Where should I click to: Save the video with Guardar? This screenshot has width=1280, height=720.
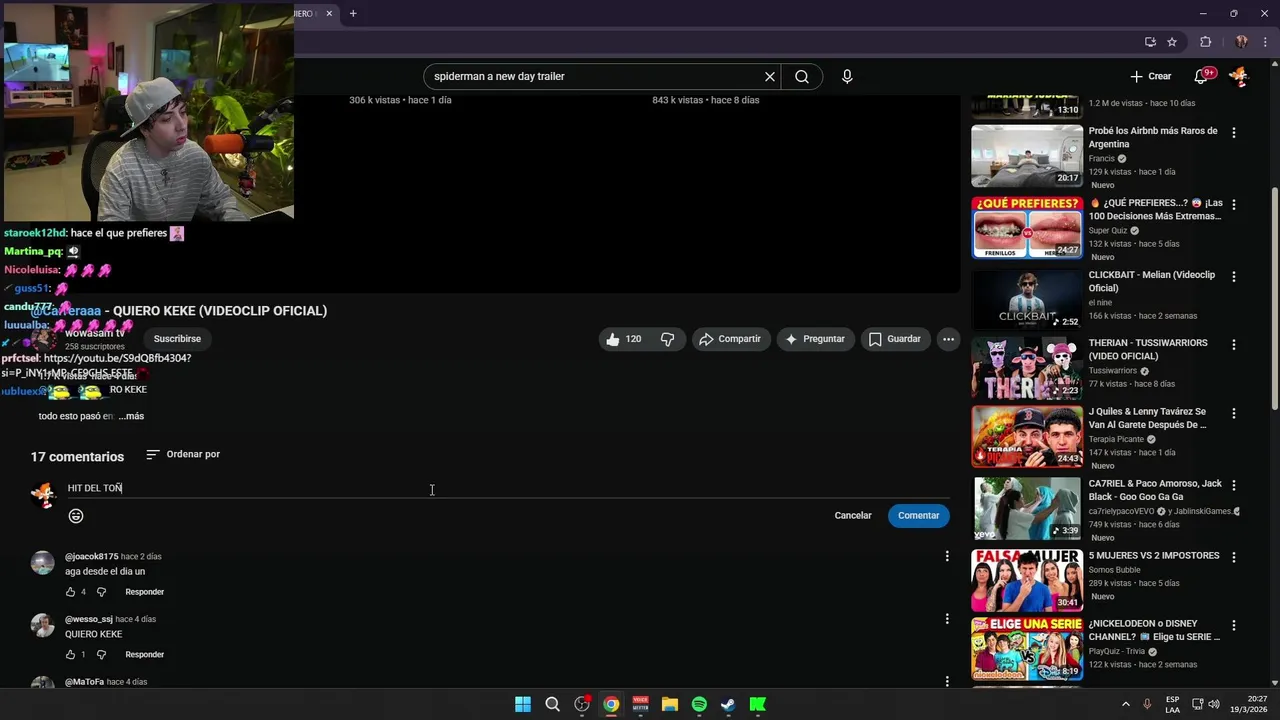point(894,339)
